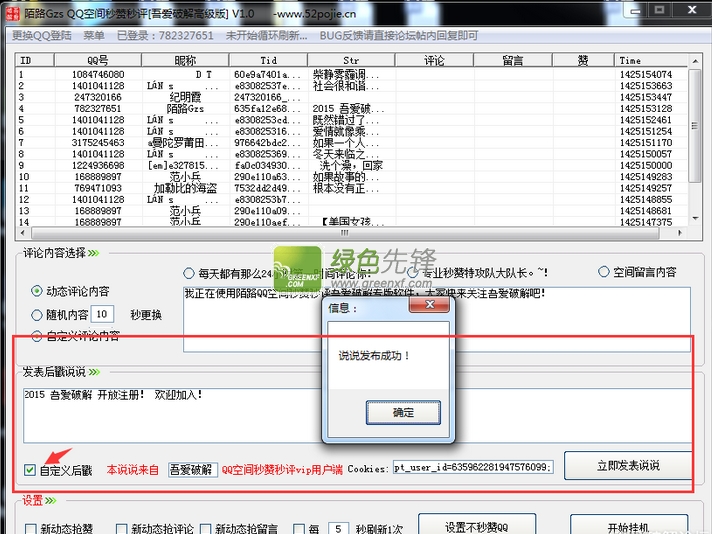712x534 pixels.
Task: Click Time value 1425149283
Action: 646,177
